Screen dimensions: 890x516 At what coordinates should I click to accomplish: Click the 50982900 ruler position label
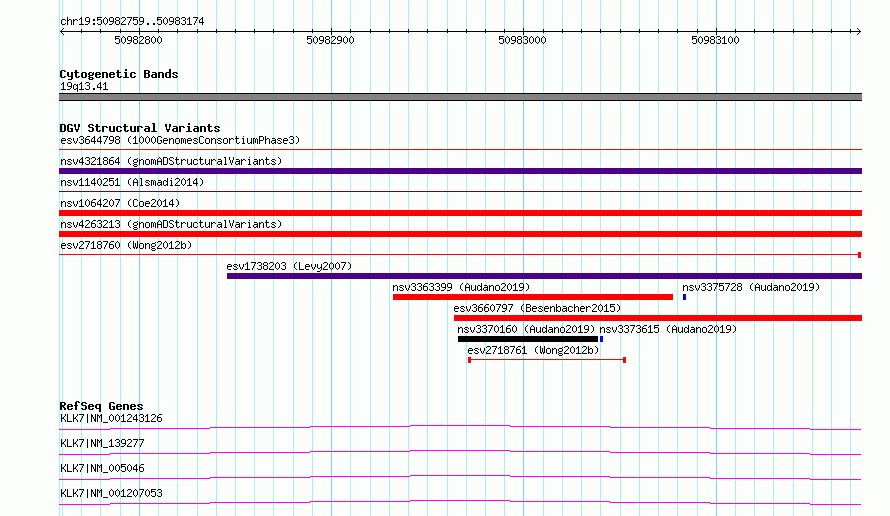click(x=330, y=40)
